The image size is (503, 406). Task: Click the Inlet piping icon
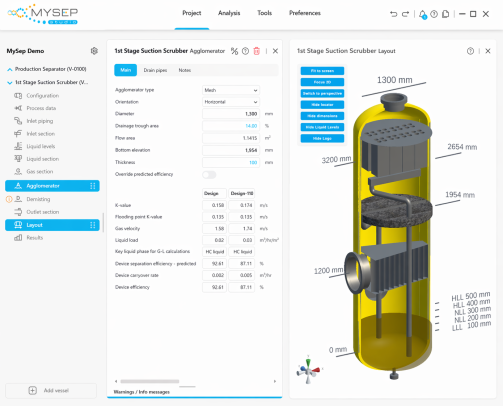click(x=18, y=121)
